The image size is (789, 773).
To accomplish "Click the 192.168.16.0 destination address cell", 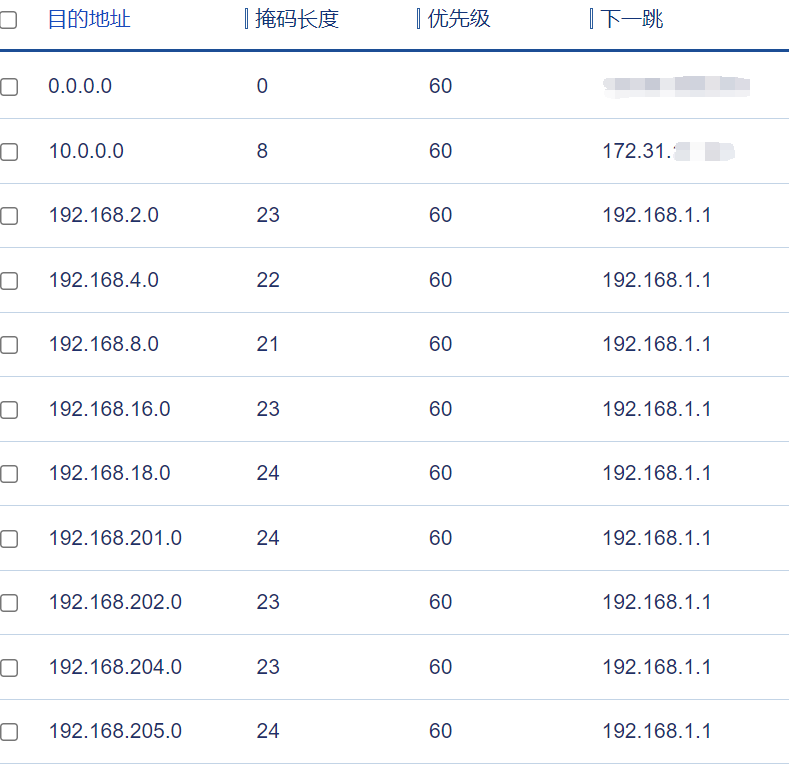I will coord(109,409).
